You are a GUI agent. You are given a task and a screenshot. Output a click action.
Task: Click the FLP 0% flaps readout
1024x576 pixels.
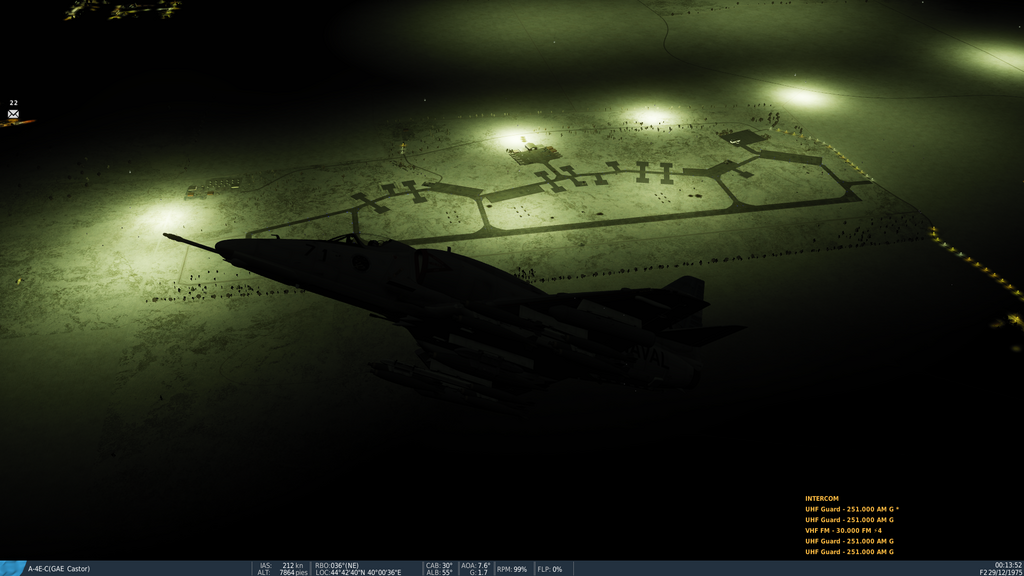pyautogui.click(x=550, y=569)
